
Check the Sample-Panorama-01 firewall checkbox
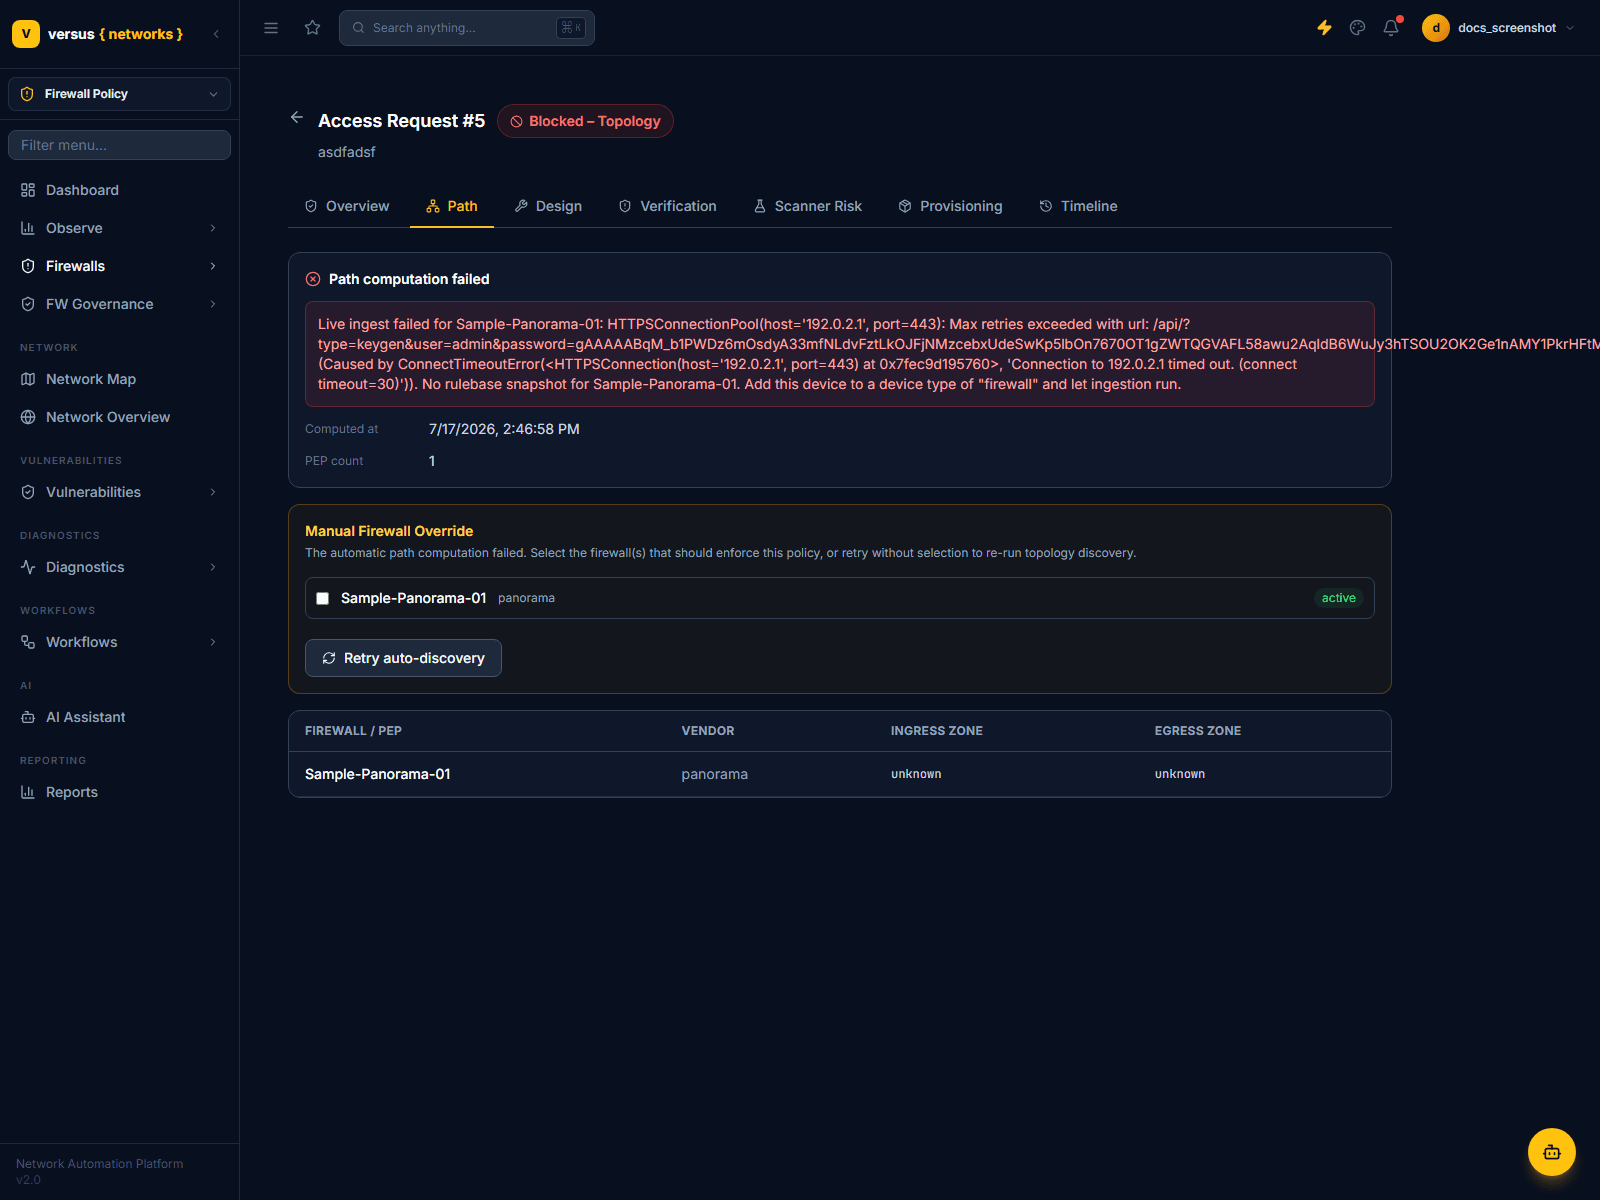[x=323, y=598]
